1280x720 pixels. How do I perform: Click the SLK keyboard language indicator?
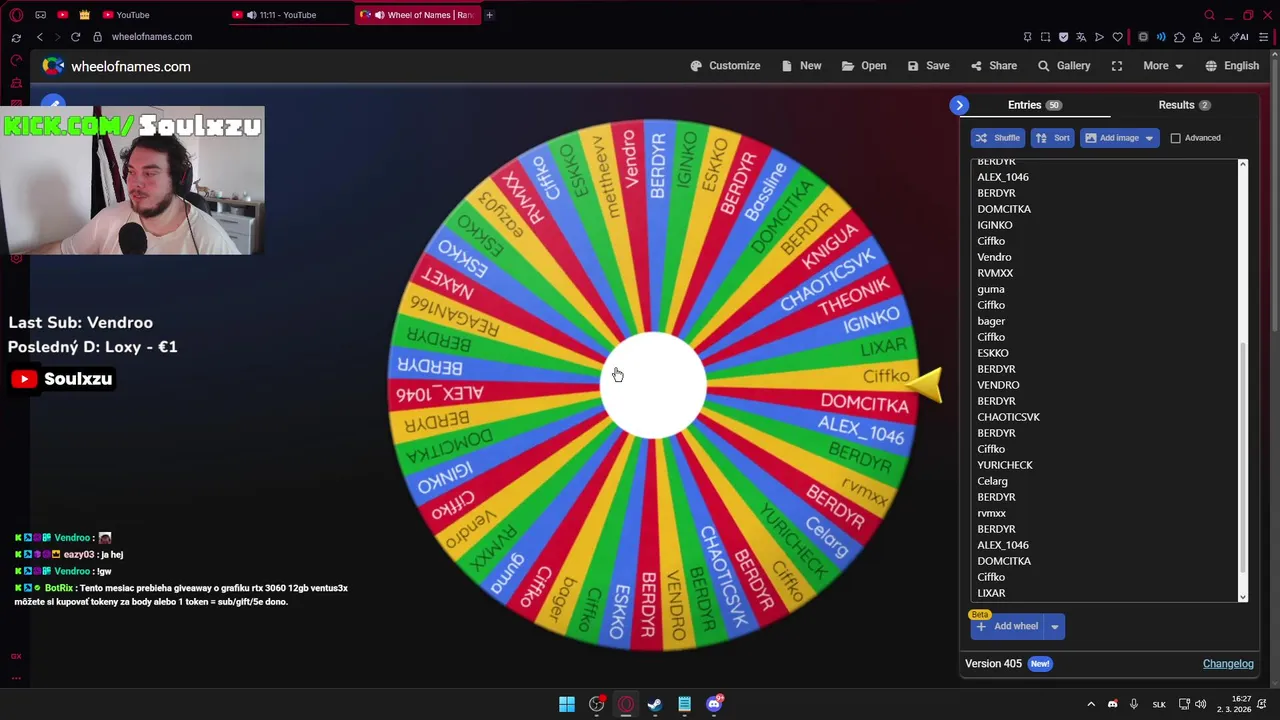coord(1159,704)
